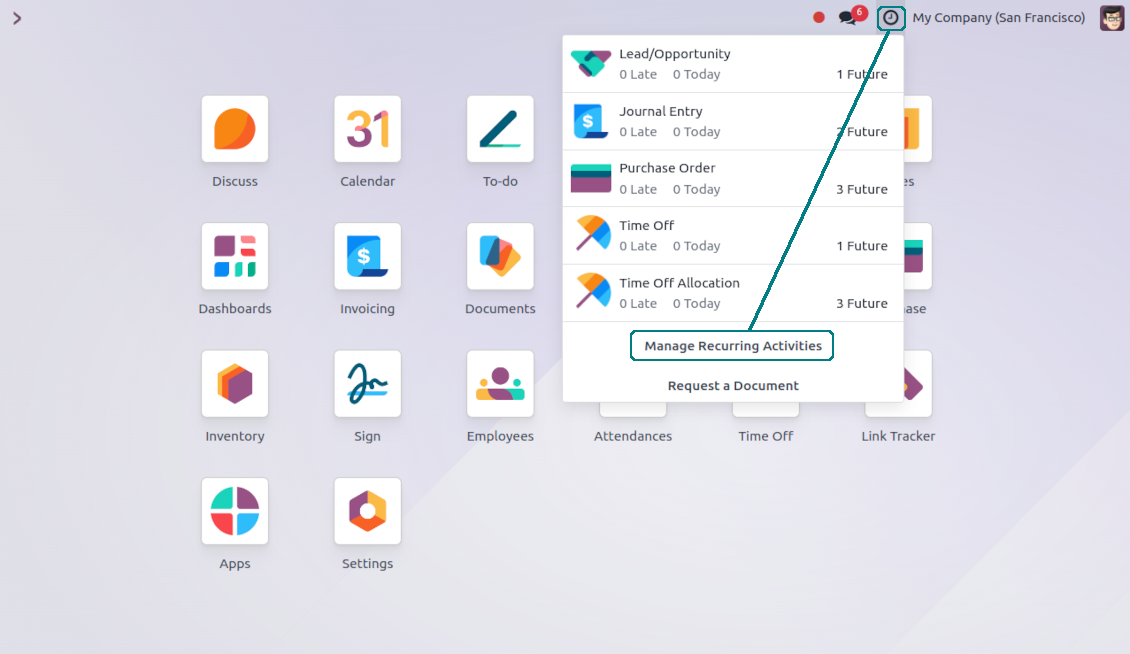Open the Apps module

pyautogui.click(x=235, y=511)
